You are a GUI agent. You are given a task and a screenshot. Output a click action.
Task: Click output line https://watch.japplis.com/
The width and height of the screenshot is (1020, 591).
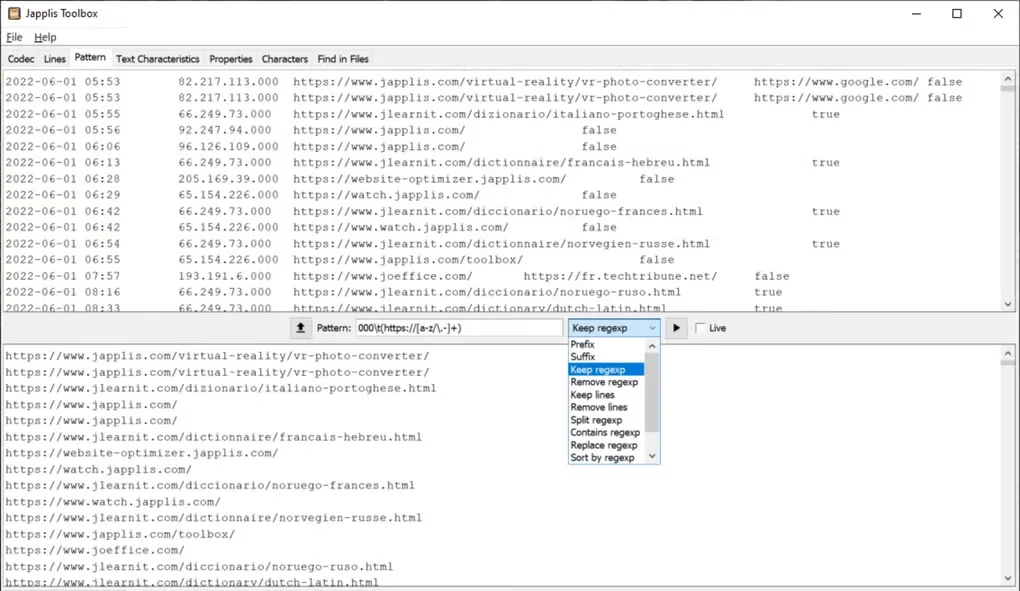pyautogui.click(x=99, y=469)
